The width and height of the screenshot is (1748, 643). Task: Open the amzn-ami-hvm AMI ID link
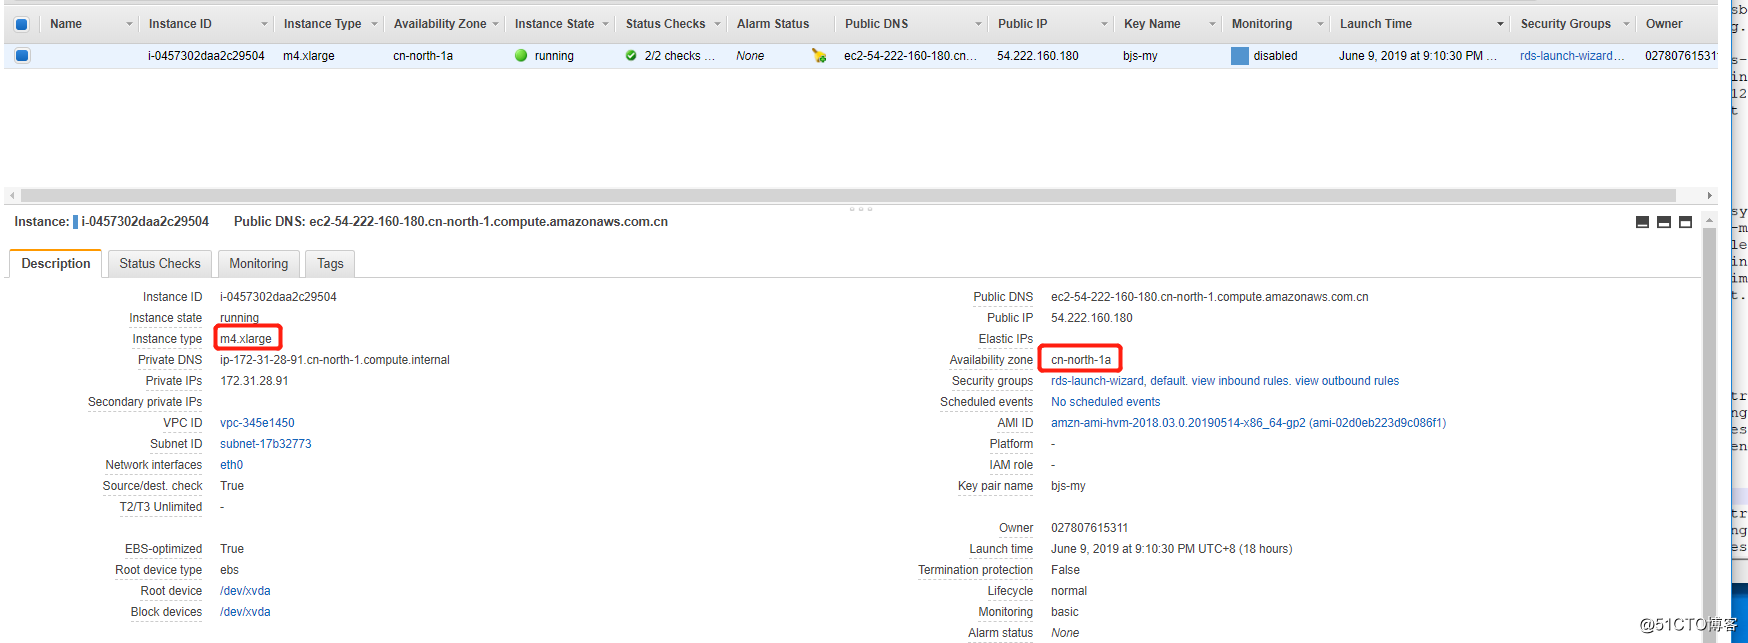click(x=1248, y=423)
